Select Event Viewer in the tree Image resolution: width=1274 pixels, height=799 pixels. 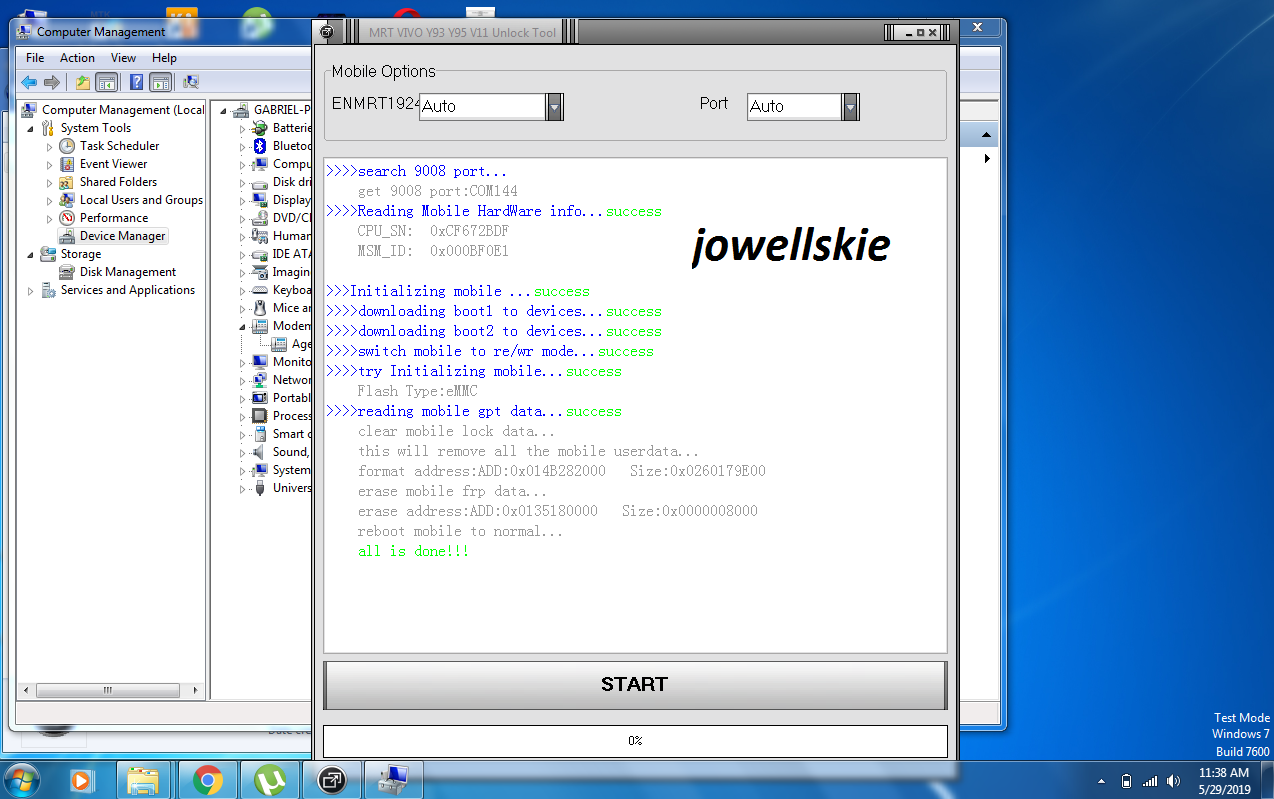tap(113, 164)
